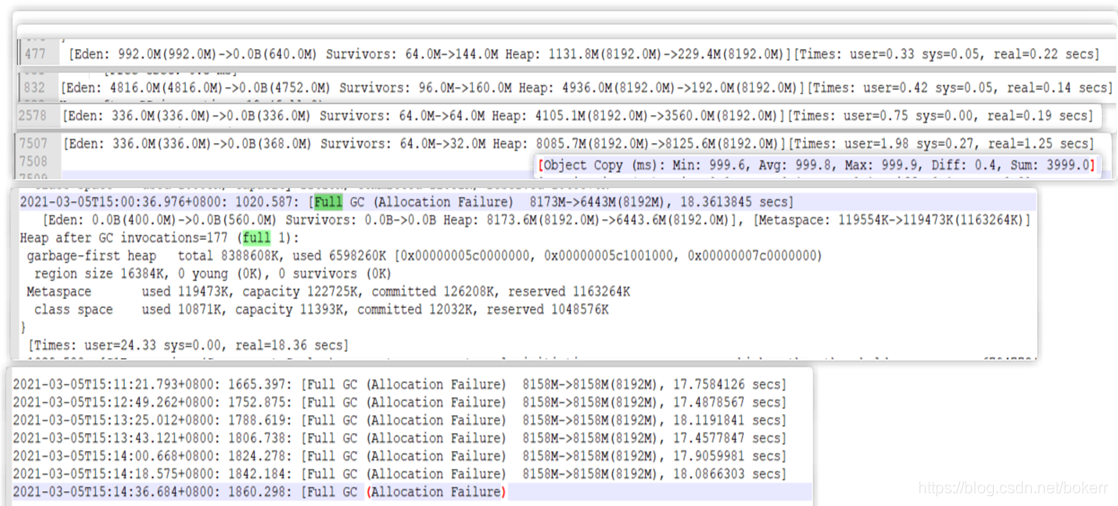The image size is (1118, 506).
Task: Click '8173M->6443M(8192M), 18.3613845 secs' text
Action: (x=657, y=202)
